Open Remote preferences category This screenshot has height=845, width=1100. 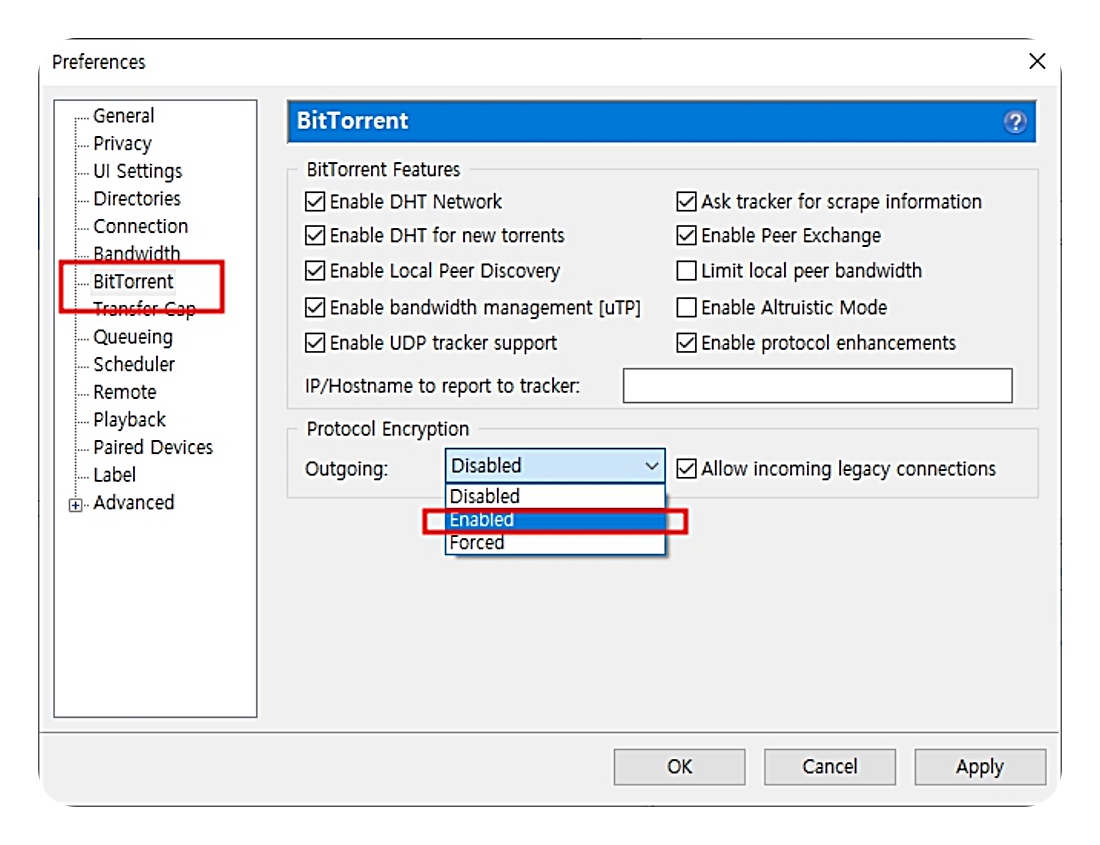(x=125, y=392)
